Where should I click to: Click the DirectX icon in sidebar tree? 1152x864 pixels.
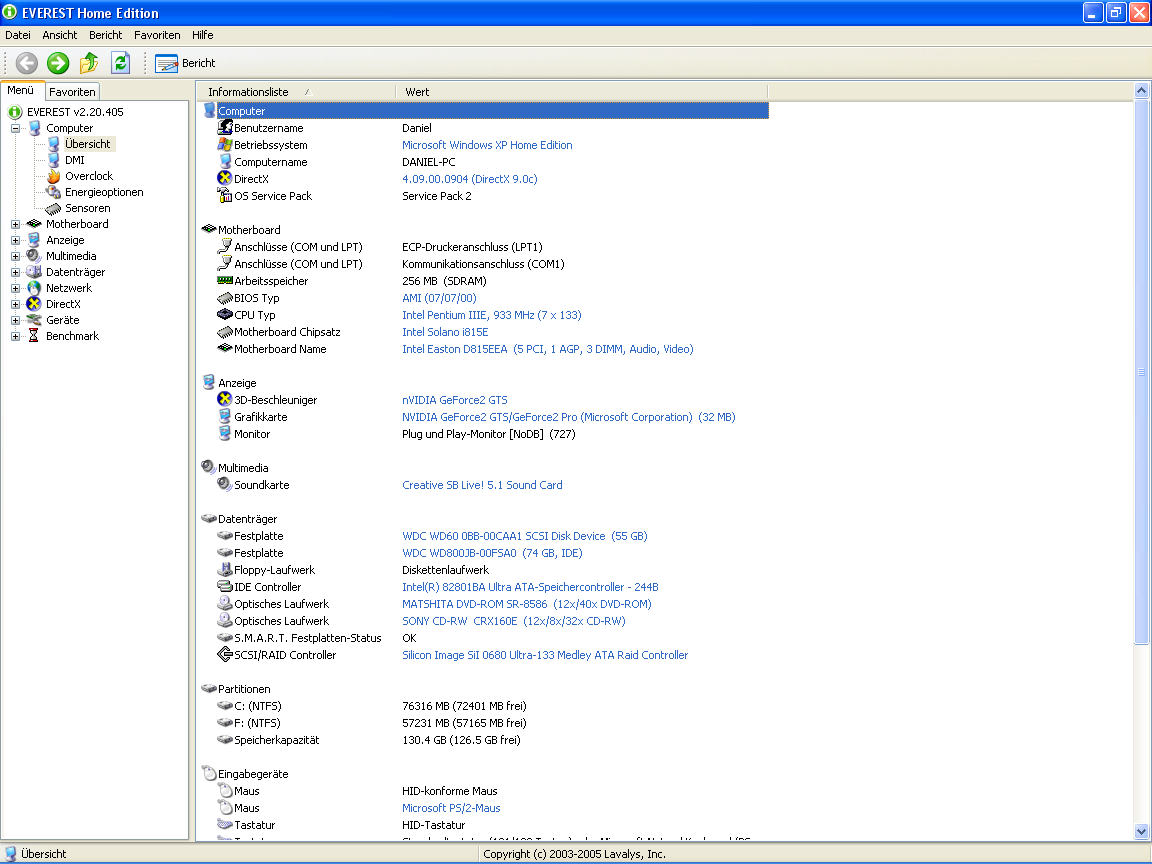pyautogui.click(x=34, y=304)
